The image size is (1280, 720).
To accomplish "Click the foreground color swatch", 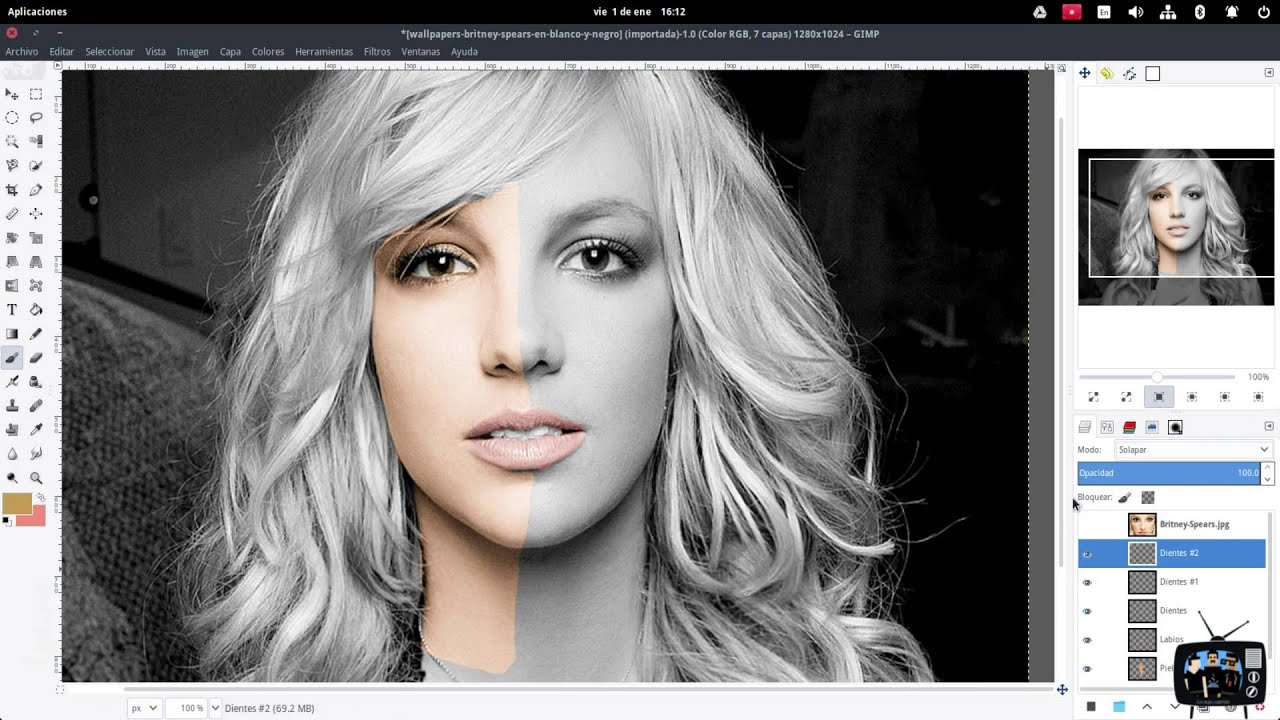I will coord(16,503).
